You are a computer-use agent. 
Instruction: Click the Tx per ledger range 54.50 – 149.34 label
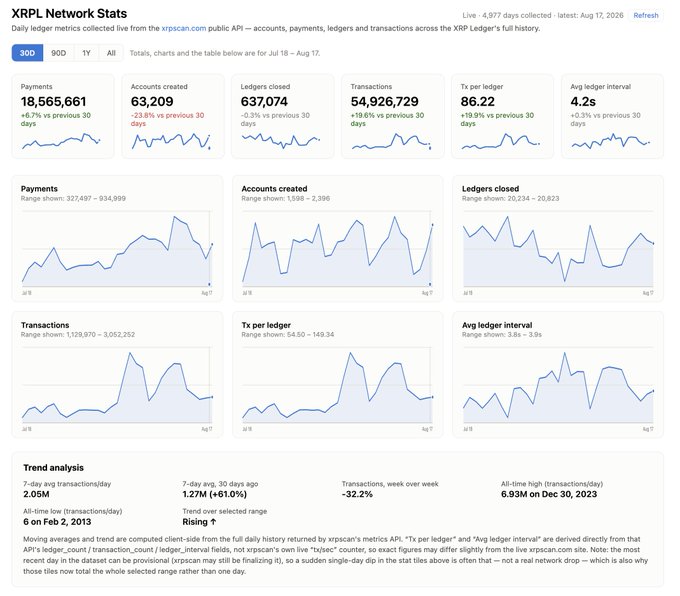coord(288,334)
